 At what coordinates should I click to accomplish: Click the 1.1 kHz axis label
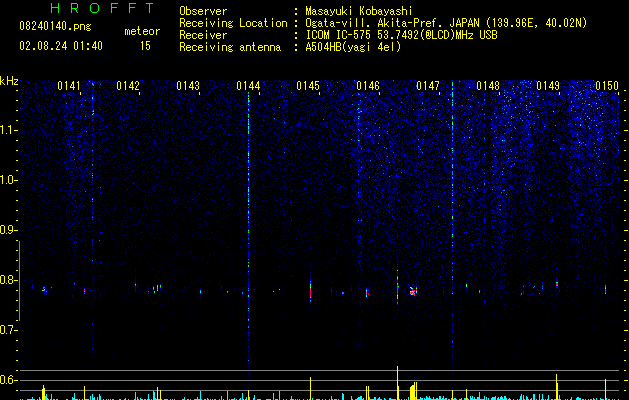coord(8,130)
